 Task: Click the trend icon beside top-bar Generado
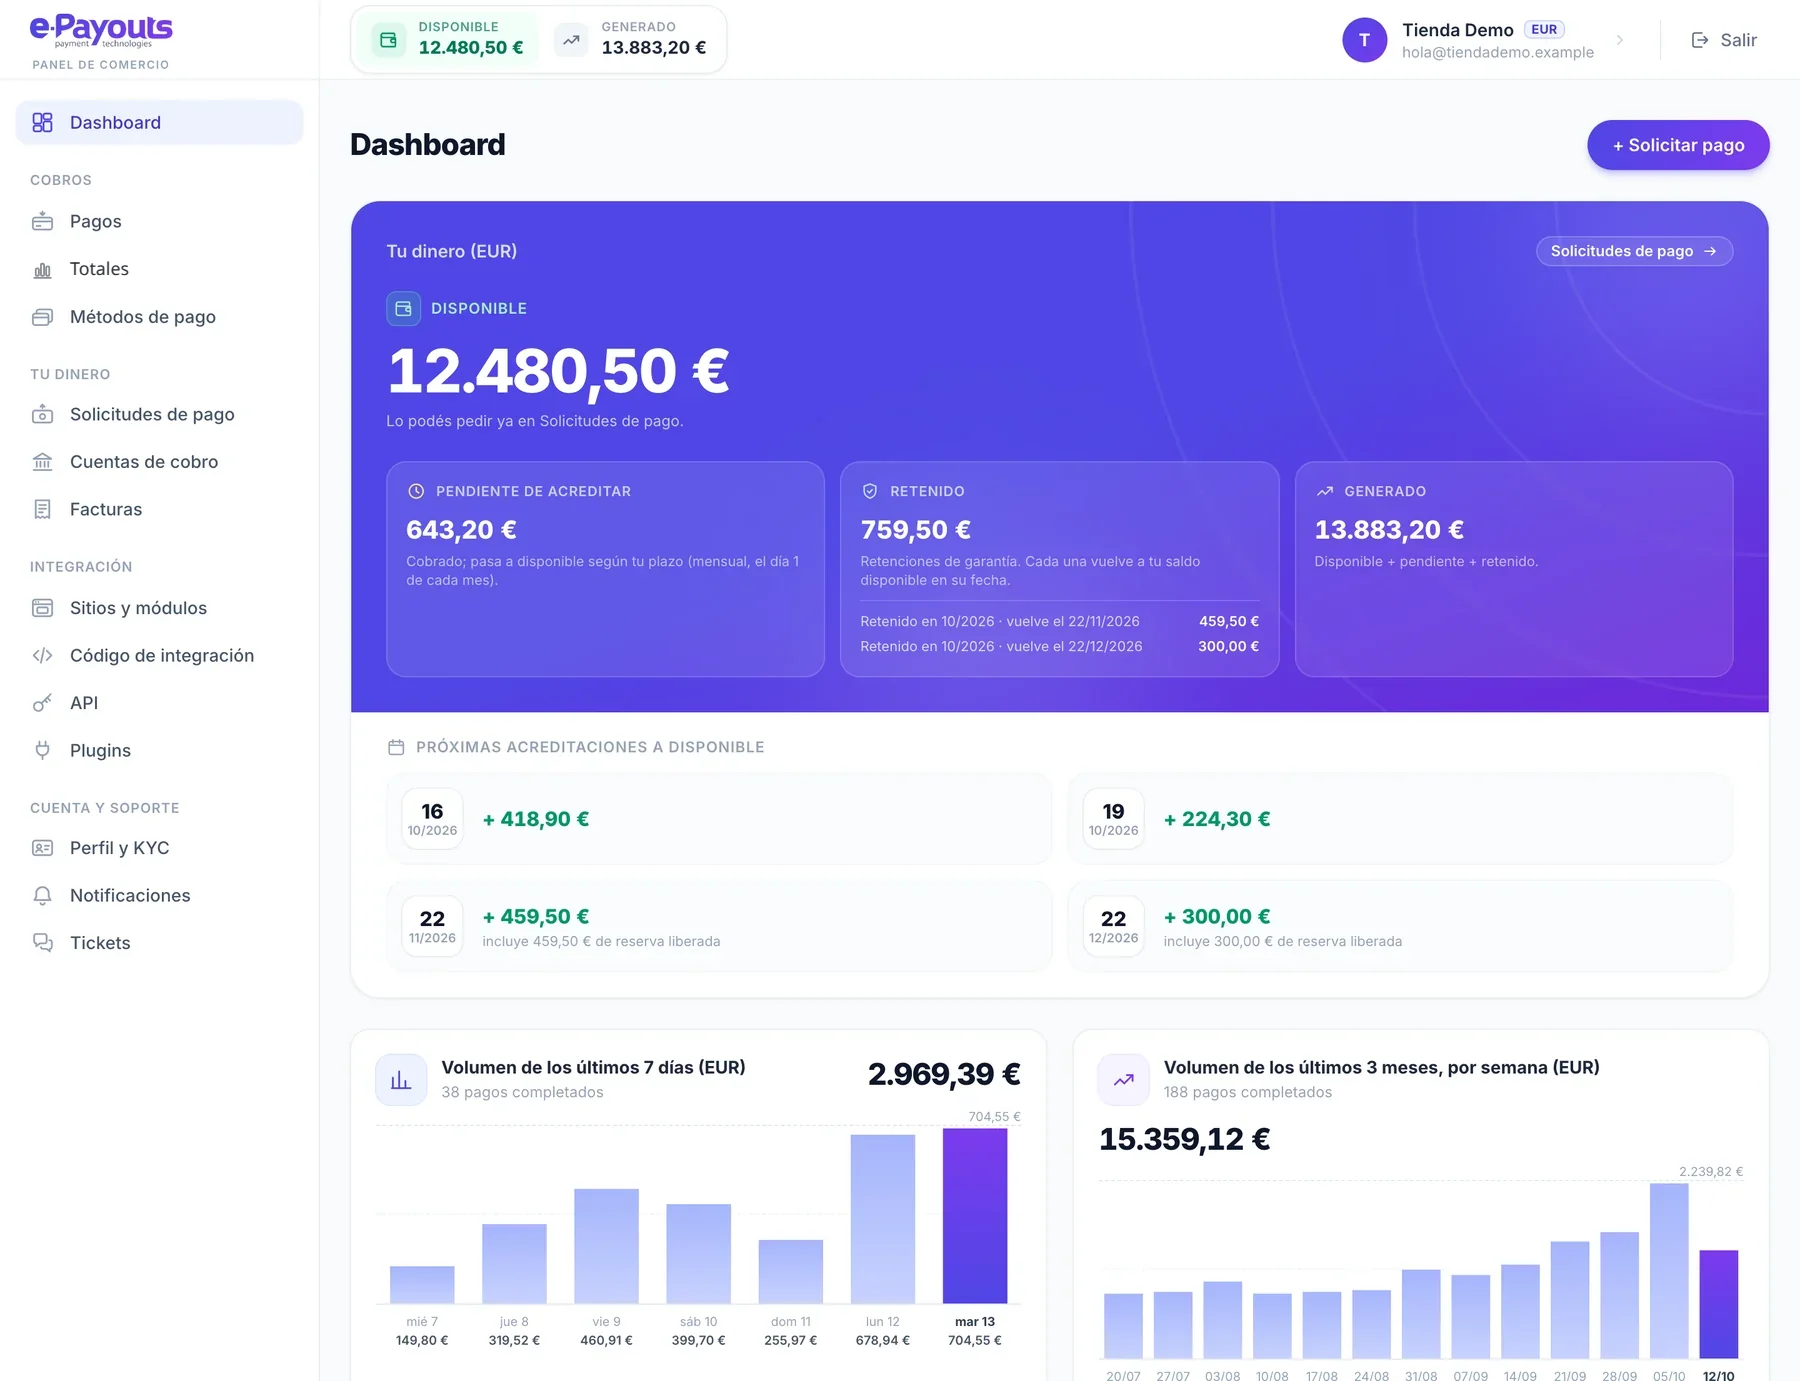571,40
